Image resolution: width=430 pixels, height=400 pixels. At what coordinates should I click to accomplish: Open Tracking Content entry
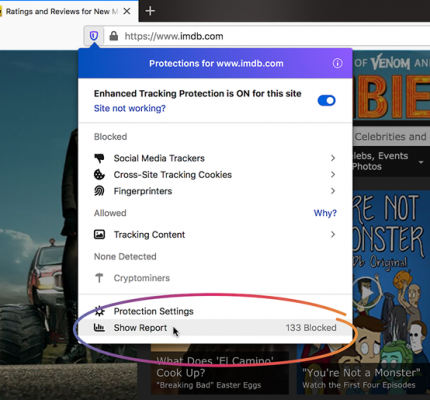click(215, 235)
